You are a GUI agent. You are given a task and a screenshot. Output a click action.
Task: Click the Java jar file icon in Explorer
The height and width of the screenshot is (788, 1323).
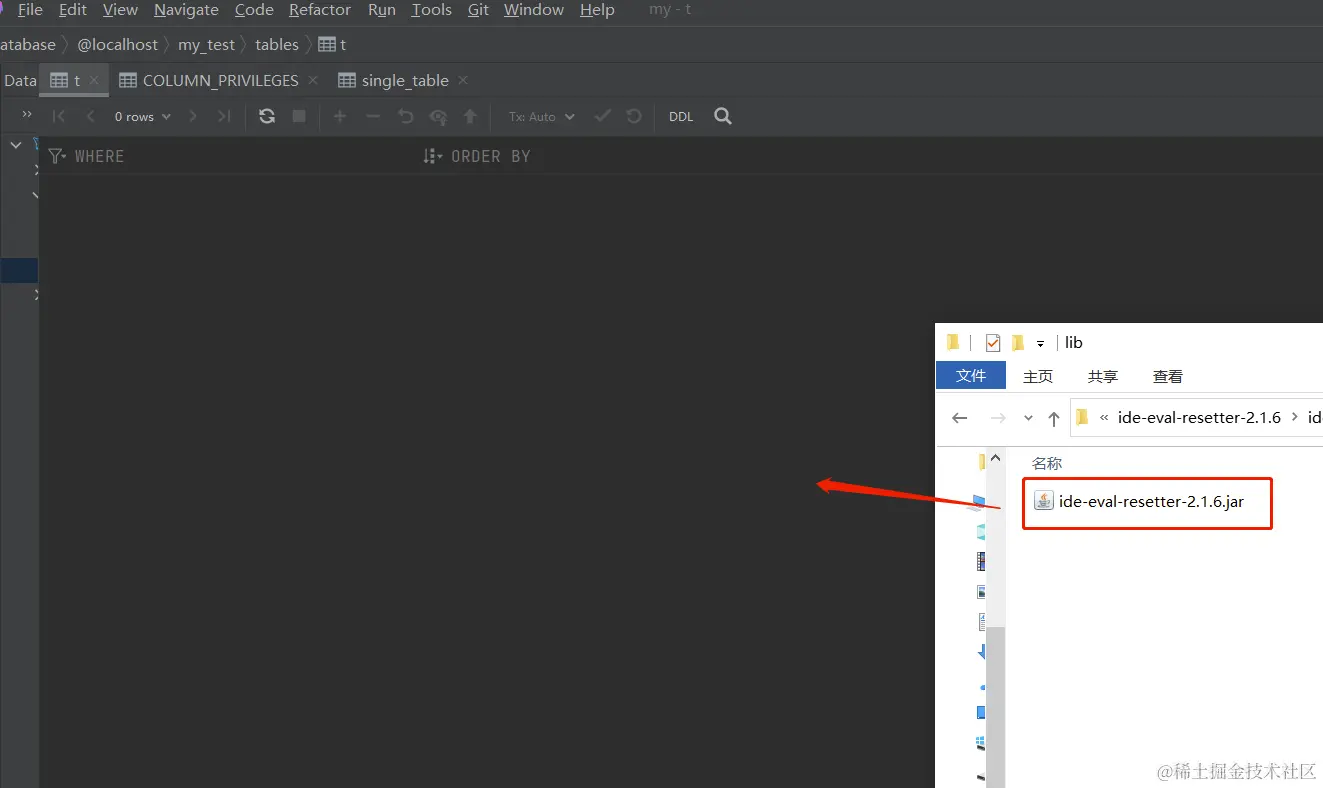coord(1044,501)
